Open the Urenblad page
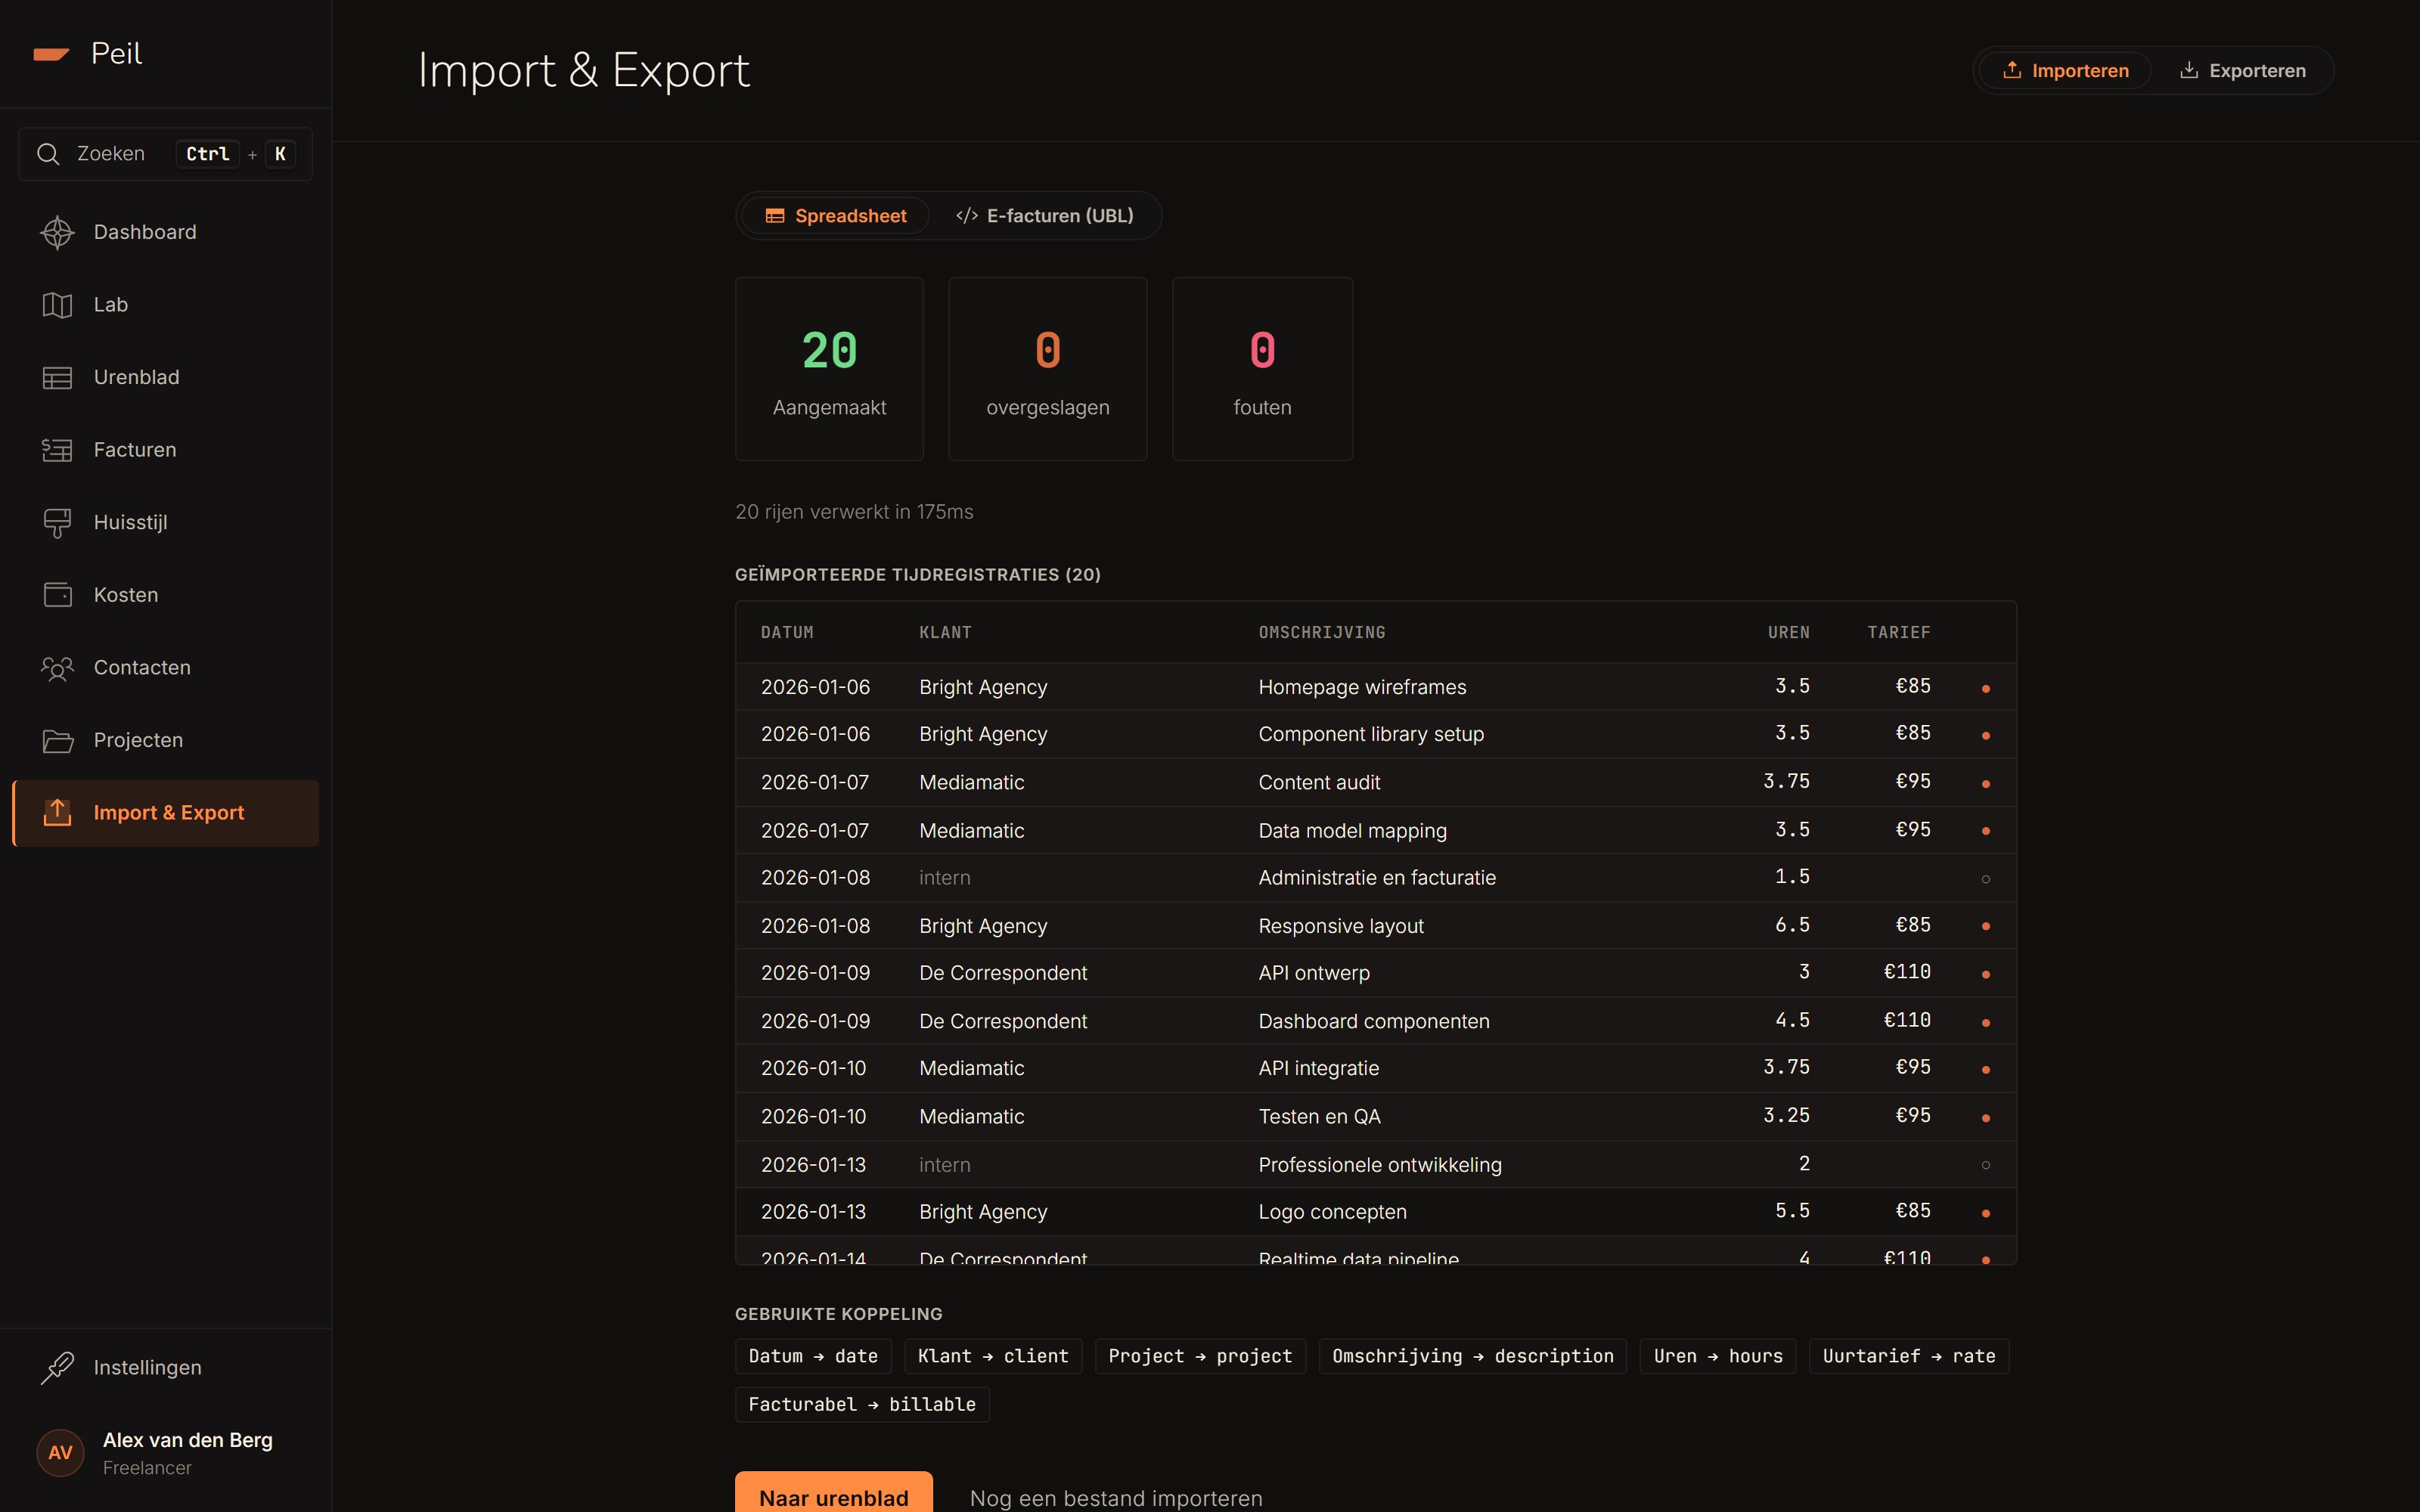2420x1512 pixels. coord(166,378)
